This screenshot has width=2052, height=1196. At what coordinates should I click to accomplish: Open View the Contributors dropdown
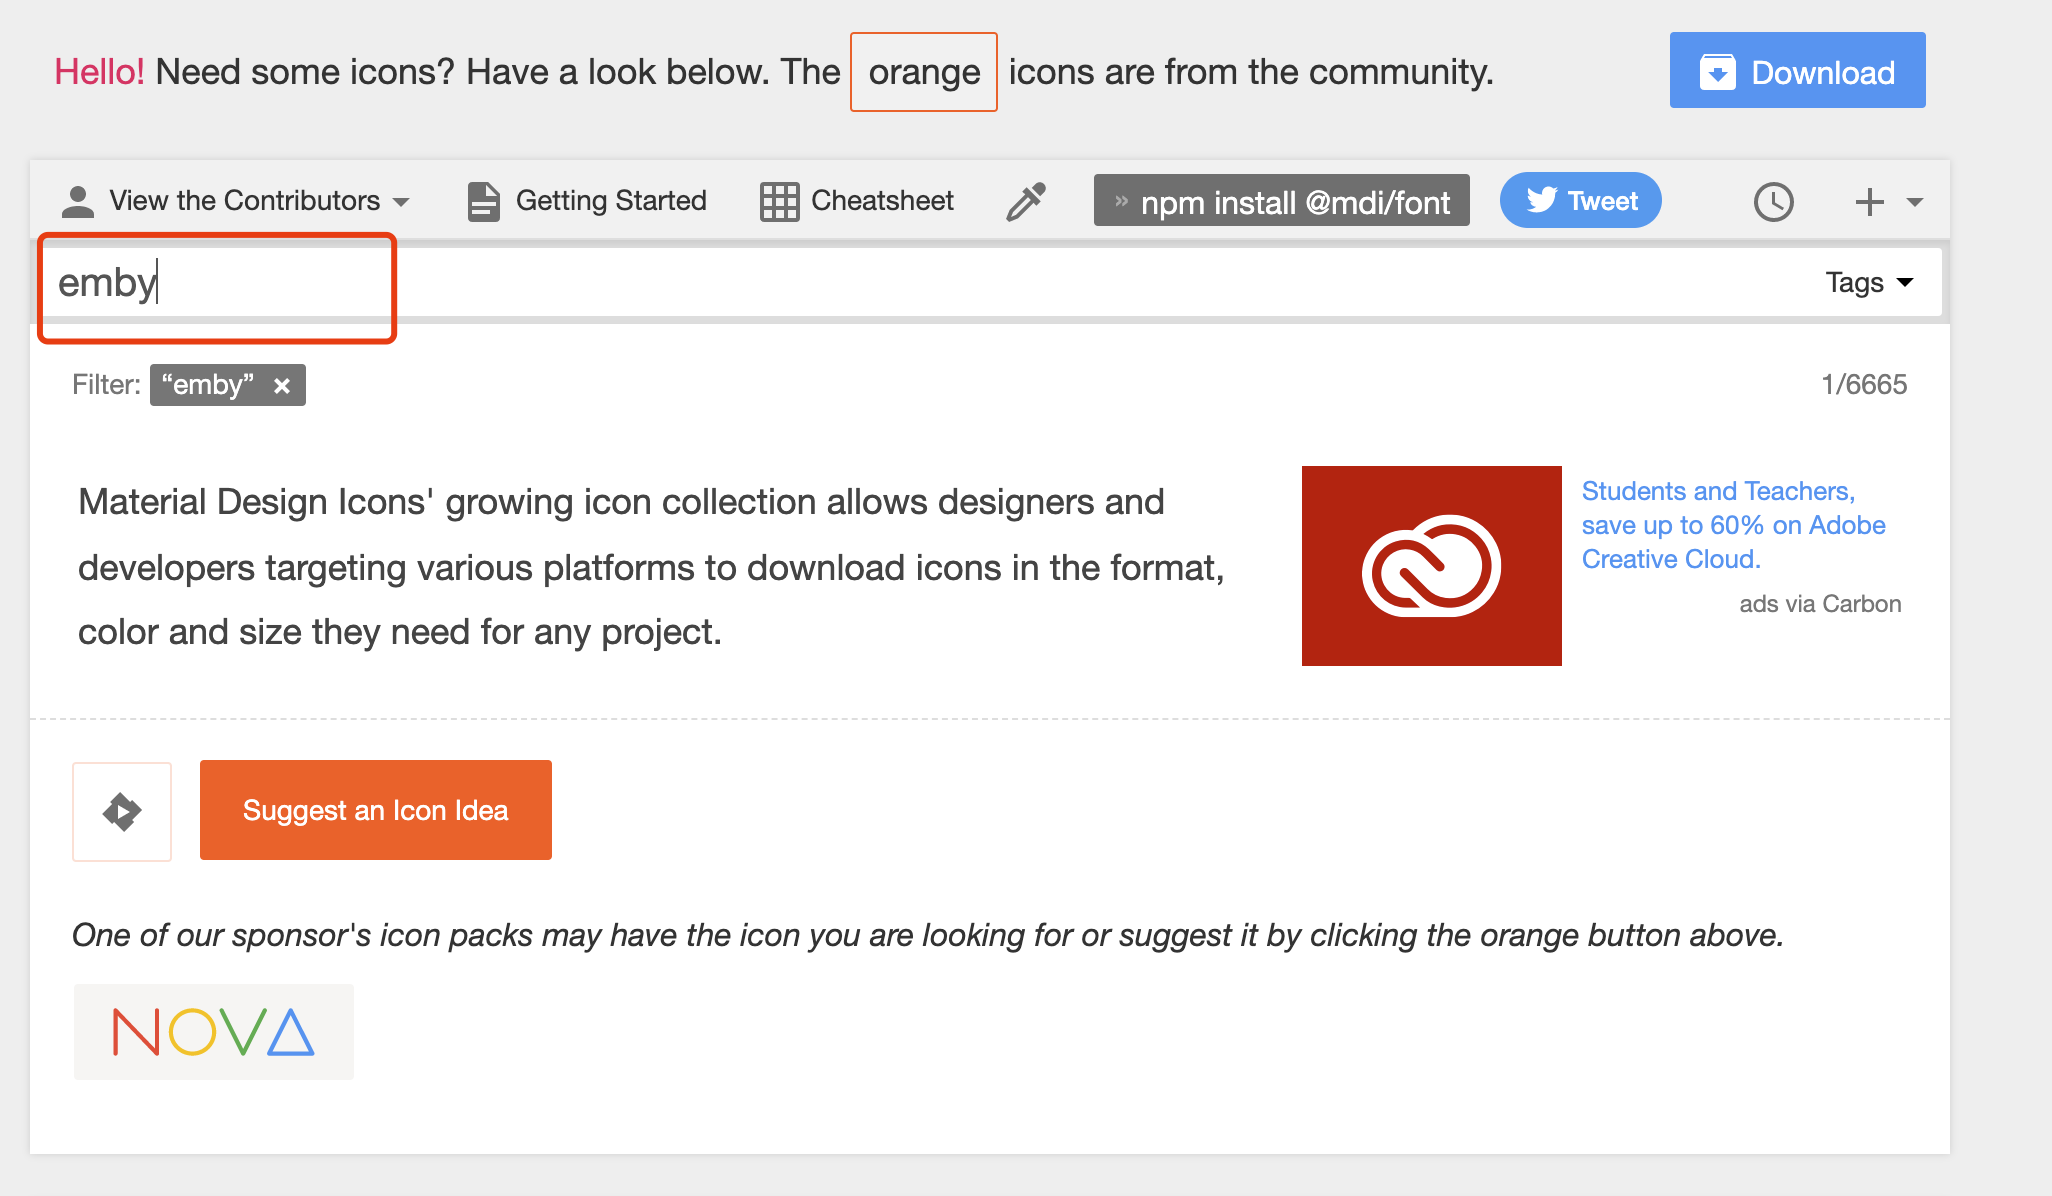tap(245, 201)
